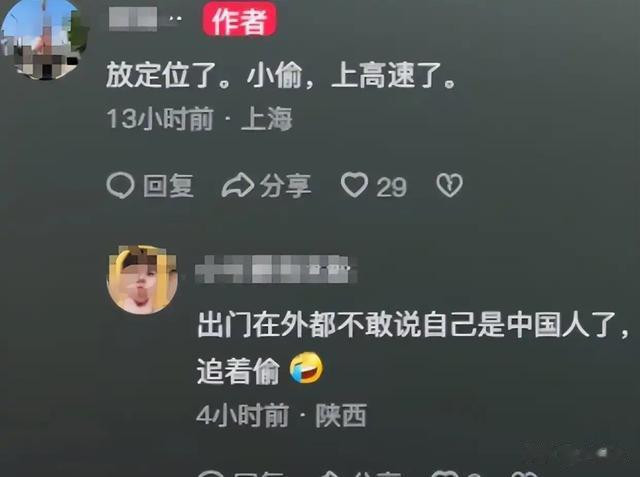Click the share arrow icon
The height and width of the screenshot is (477, 640).
pos(238,185)
